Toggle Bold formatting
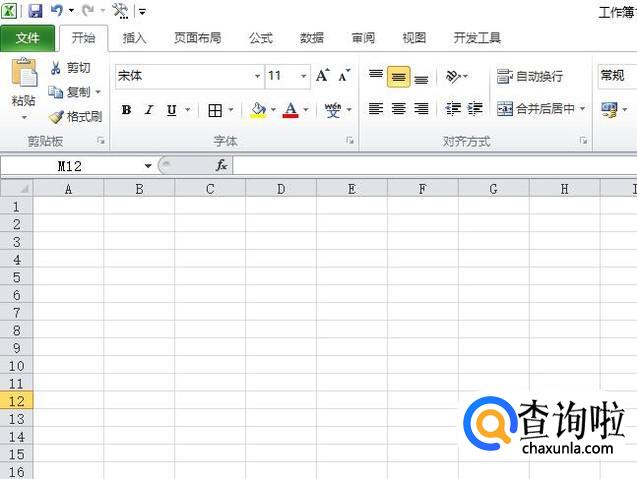The image size is (637, 479). tap(126, 110)
